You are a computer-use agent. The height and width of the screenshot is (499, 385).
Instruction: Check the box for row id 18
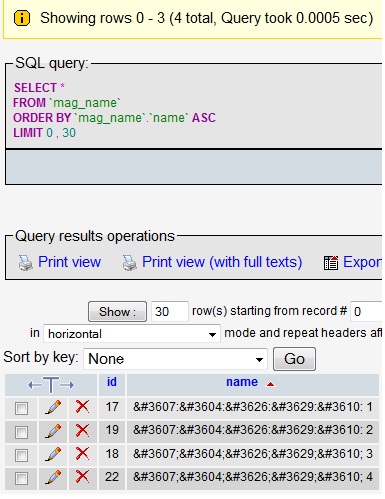click(21, 455)
